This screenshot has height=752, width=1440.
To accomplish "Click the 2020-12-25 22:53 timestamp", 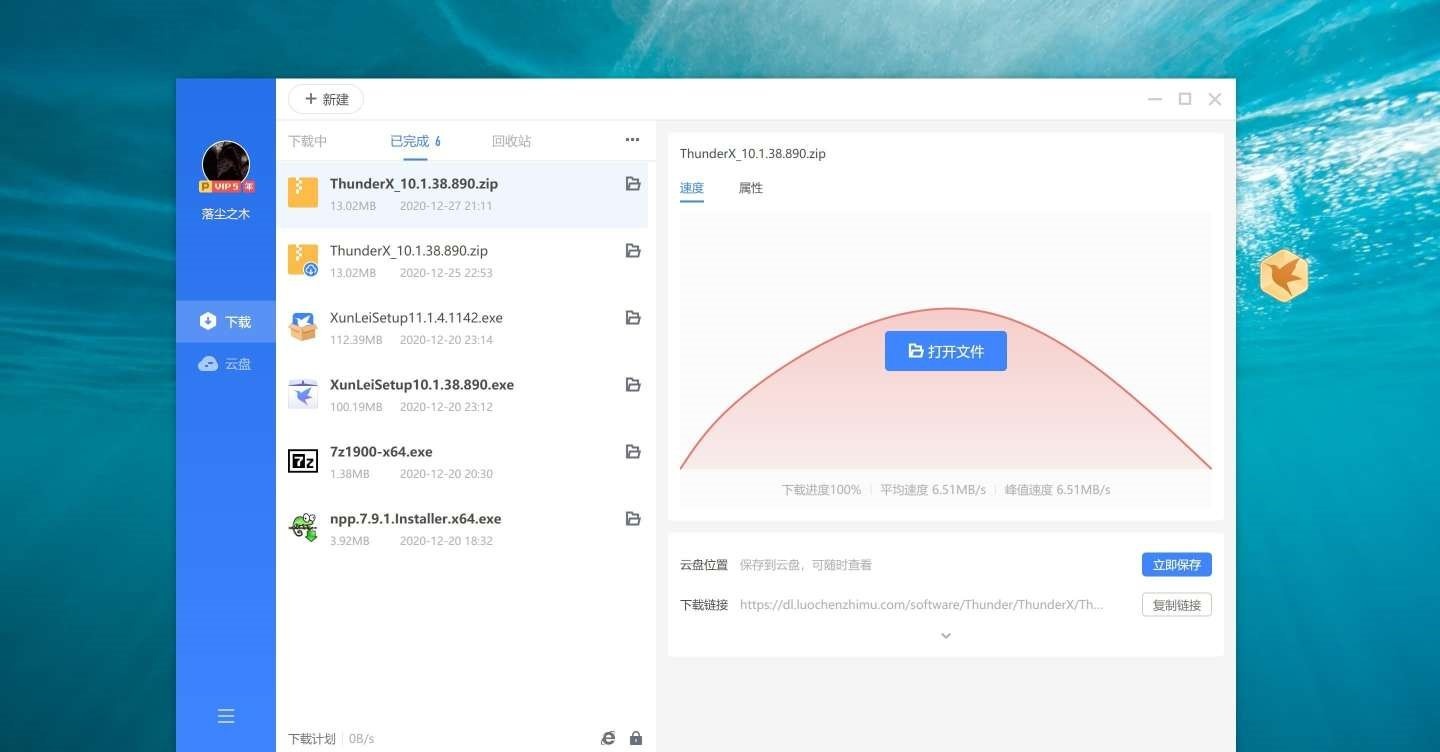I will coord(446,273).
